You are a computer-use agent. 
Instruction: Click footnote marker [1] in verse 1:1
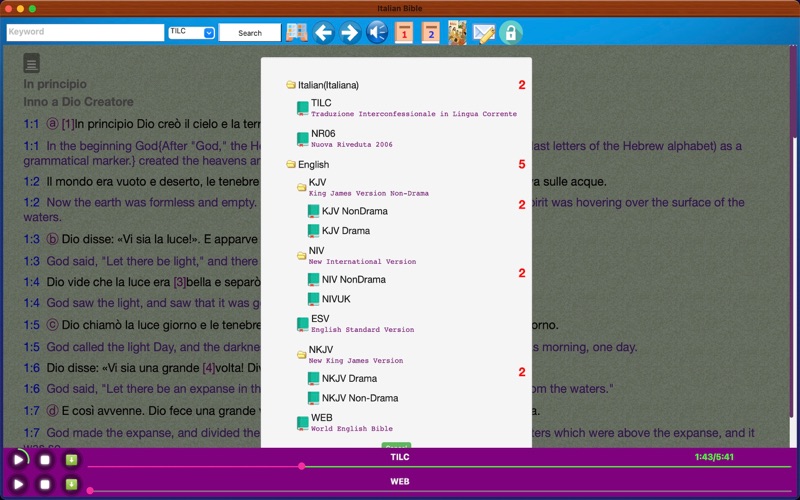[68, 124]
